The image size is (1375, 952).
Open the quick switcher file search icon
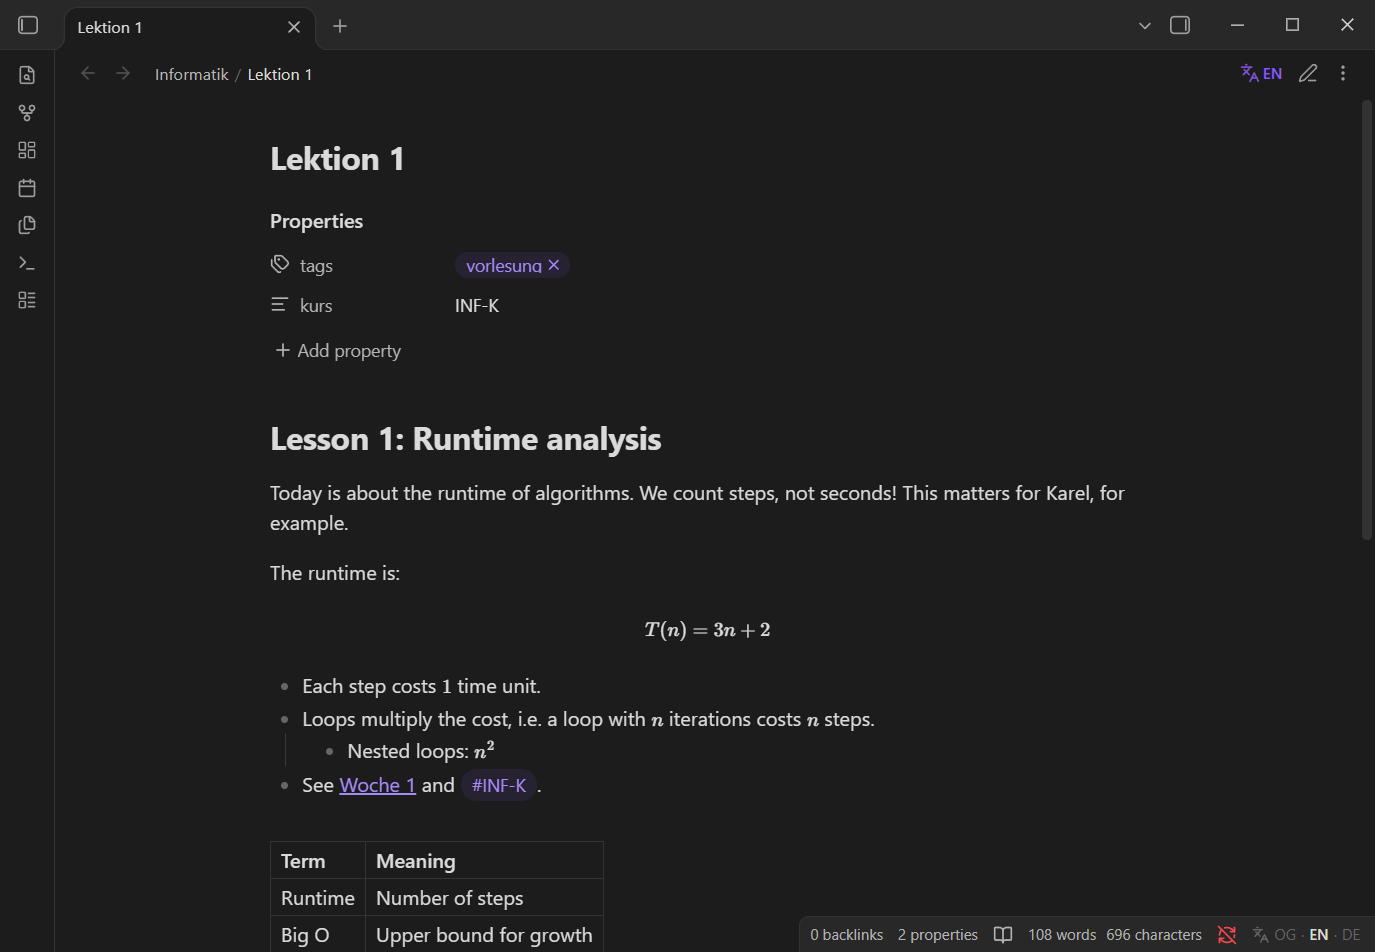[x=27, y=75]
